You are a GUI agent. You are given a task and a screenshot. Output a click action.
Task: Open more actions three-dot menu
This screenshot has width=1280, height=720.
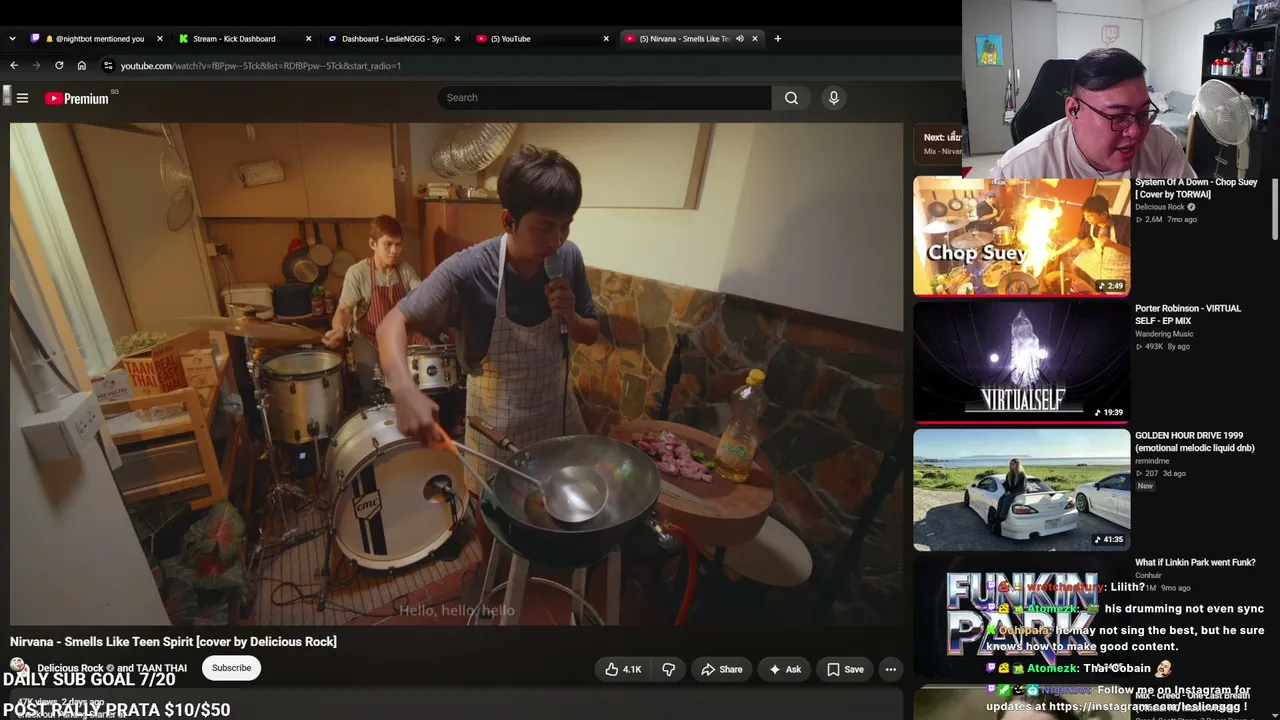coord(890,669)
